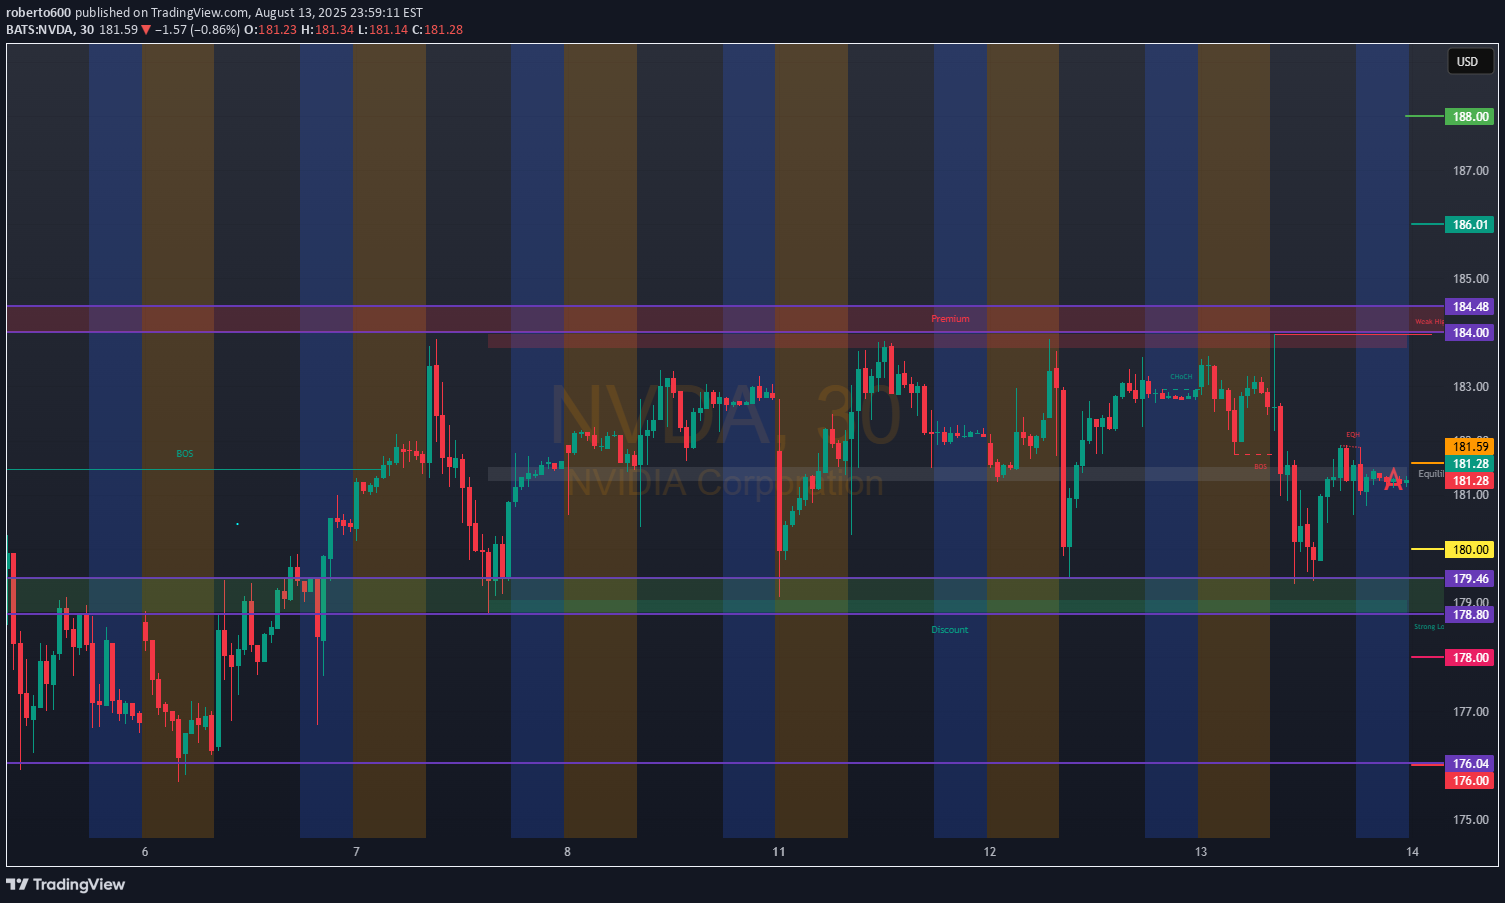The height and width of the screenshot is (903, 1505).
Task: Select the pink 178.00 price label
Action: pos(1470,658)
